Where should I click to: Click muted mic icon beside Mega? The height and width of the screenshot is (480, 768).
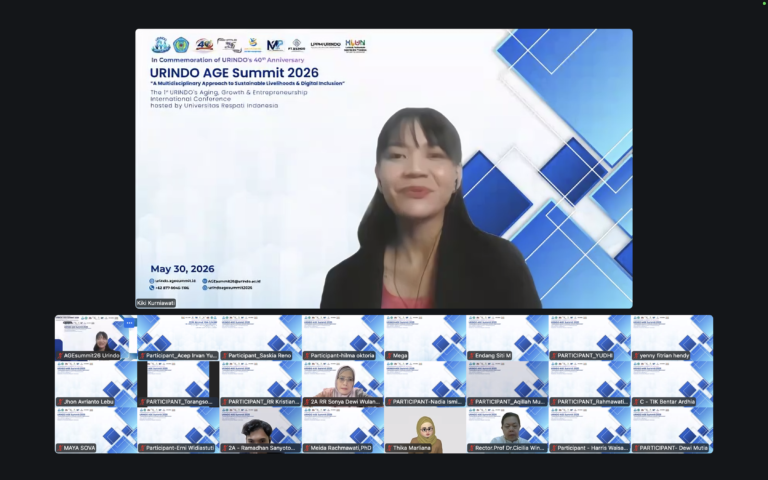[x=389, y=356]
